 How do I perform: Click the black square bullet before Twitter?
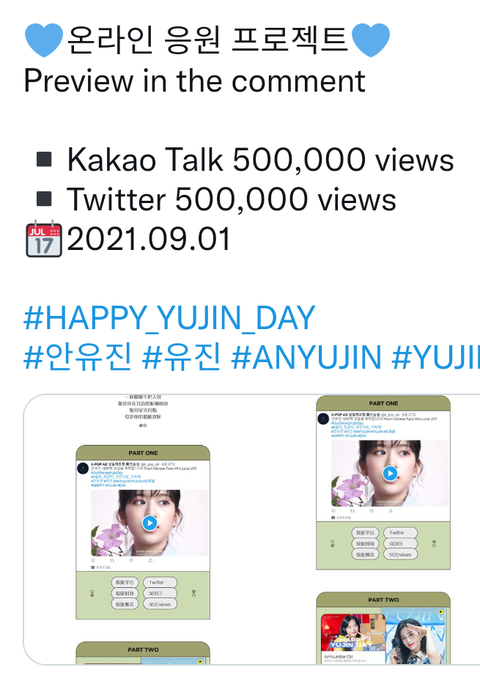[x=44, y=199]
